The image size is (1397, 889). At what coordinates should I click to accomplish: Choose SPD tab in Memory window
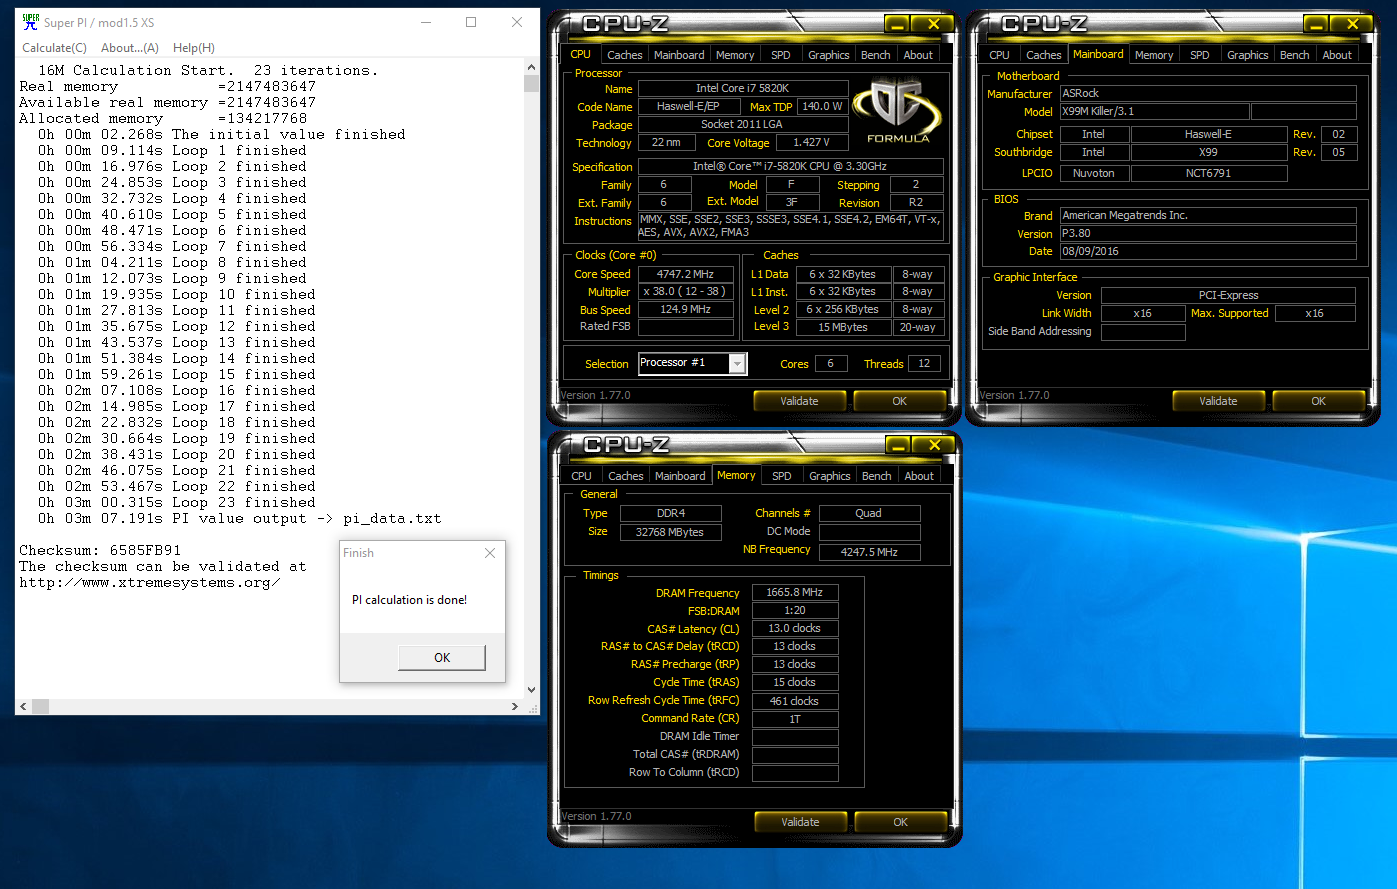pyautogui.click(x=782, y=476)
